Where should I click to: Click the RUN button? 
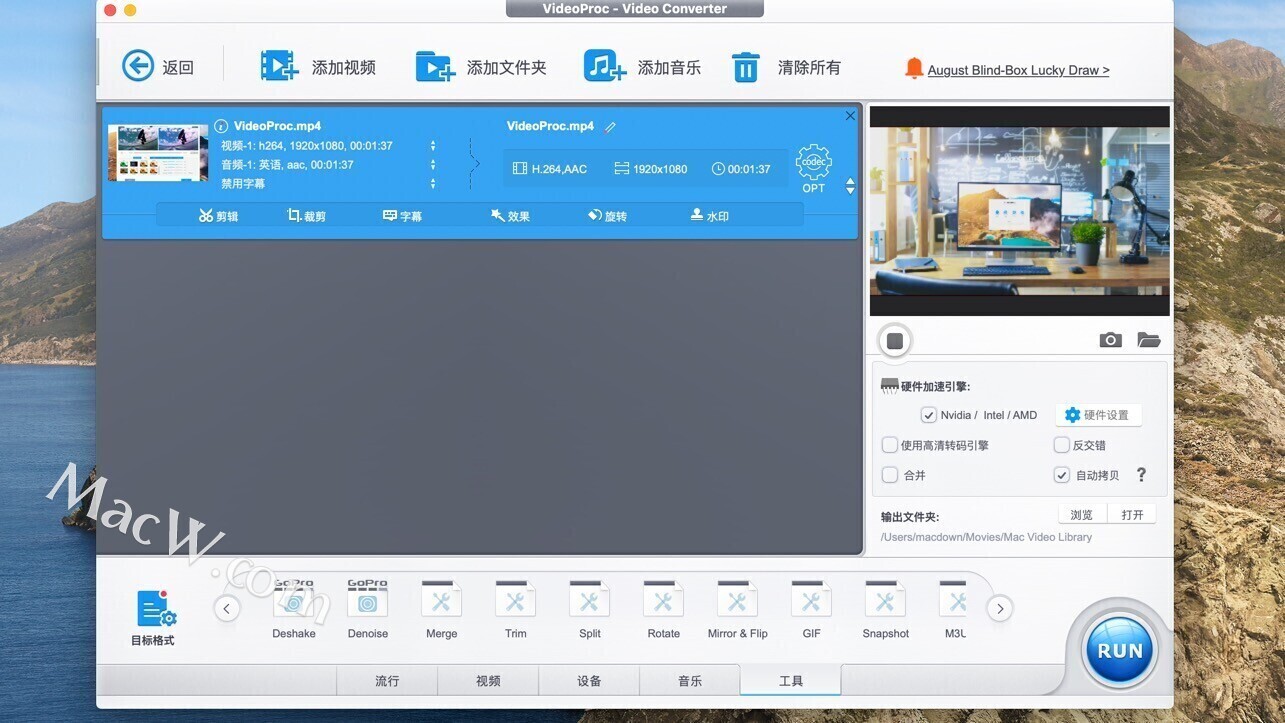[x=1119, y=650]
